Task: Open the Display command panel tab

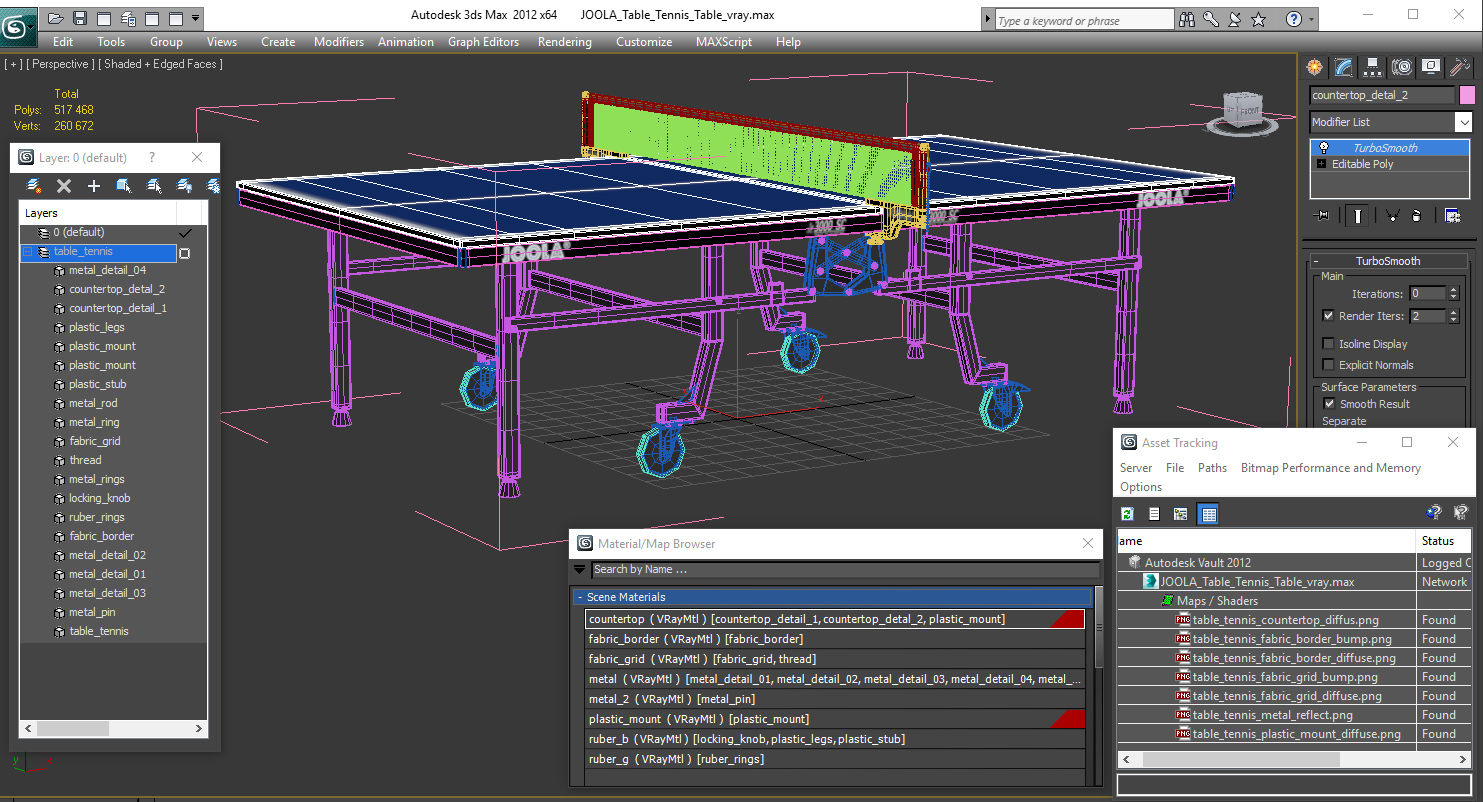Action: point(1431,67)
